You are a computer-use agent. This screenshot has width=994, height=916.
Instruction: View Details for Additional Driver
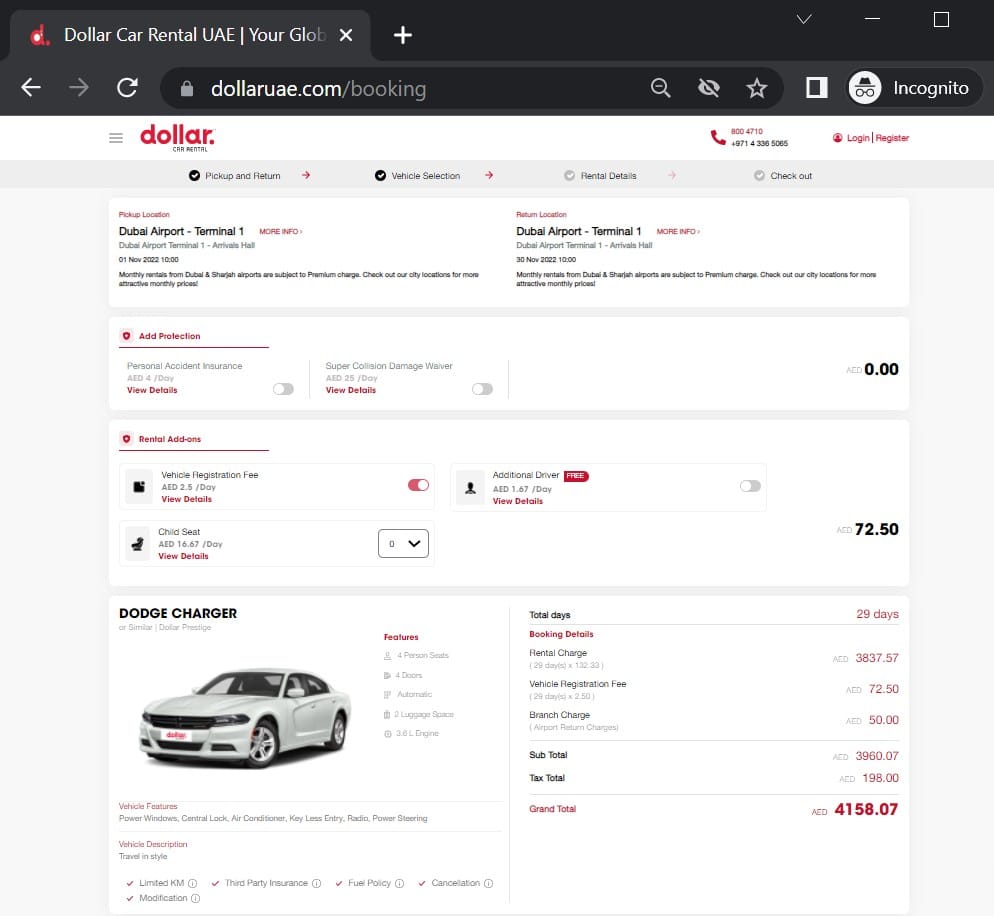[x=518, y=501]
